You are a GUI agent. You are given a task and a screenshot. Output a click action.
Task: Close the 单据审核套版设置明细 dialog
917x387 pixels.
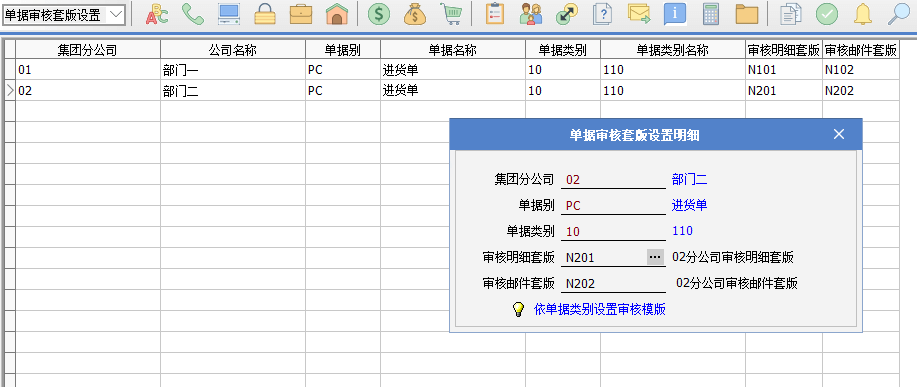click(839, 134)
